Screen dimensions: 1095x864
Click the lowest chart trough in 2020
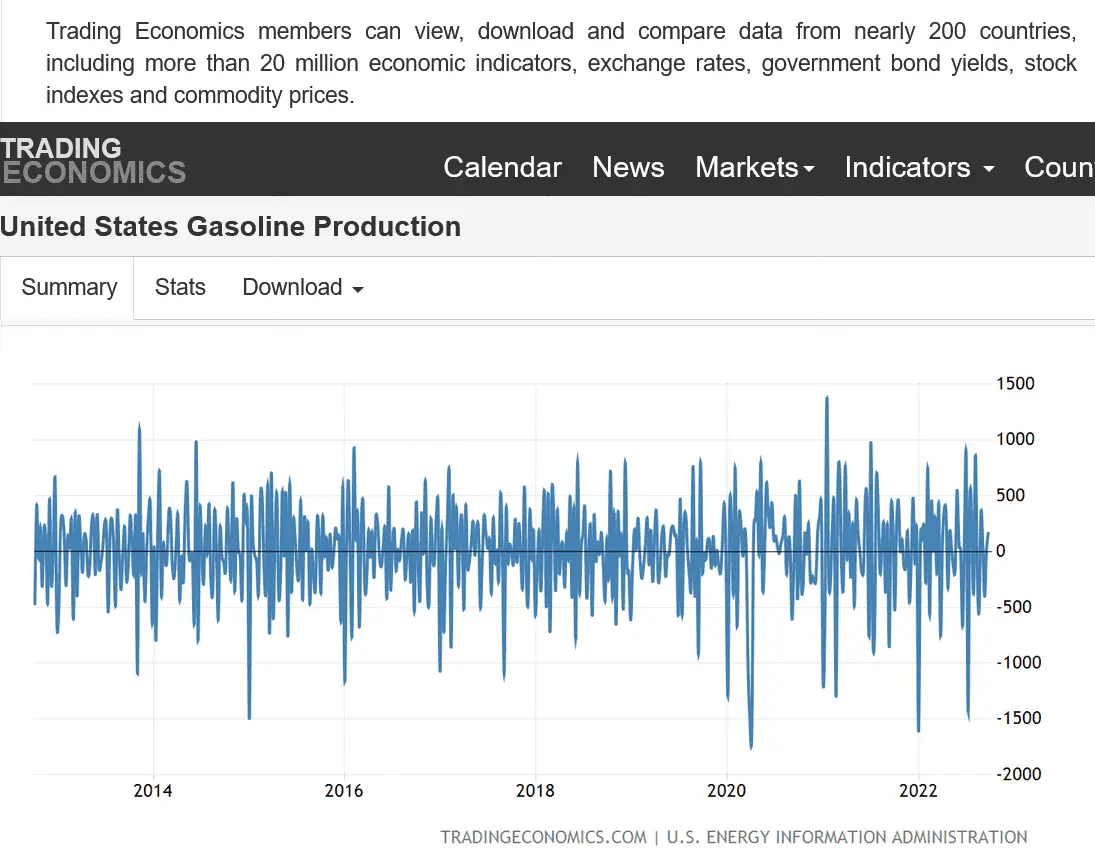click(x=751, y=746)
